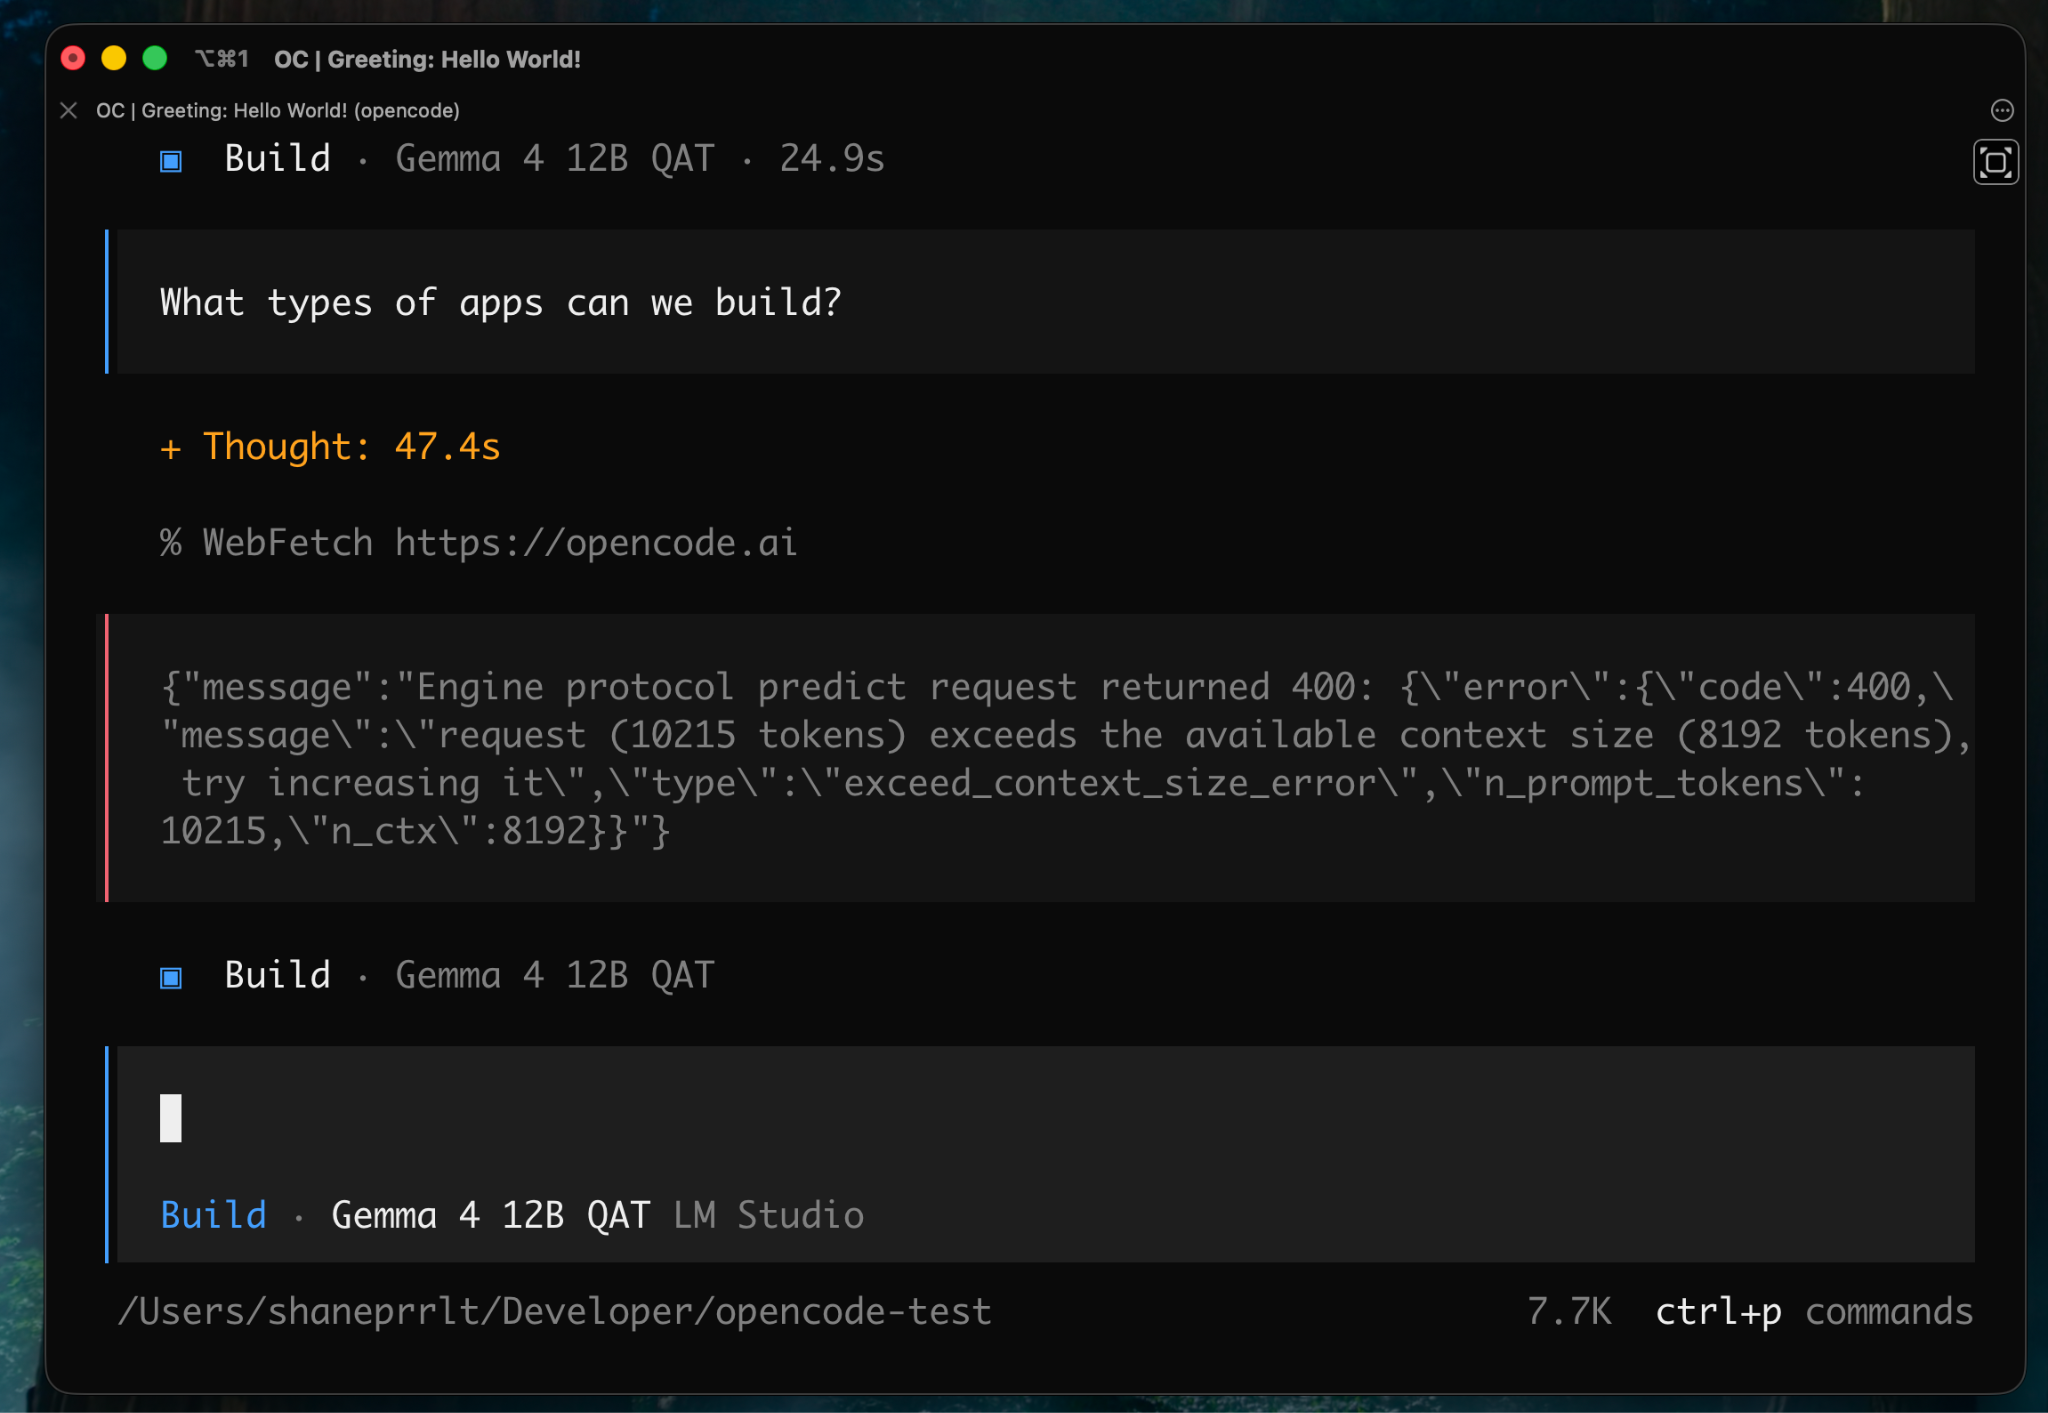Click the red close window button

click(73, 58)
